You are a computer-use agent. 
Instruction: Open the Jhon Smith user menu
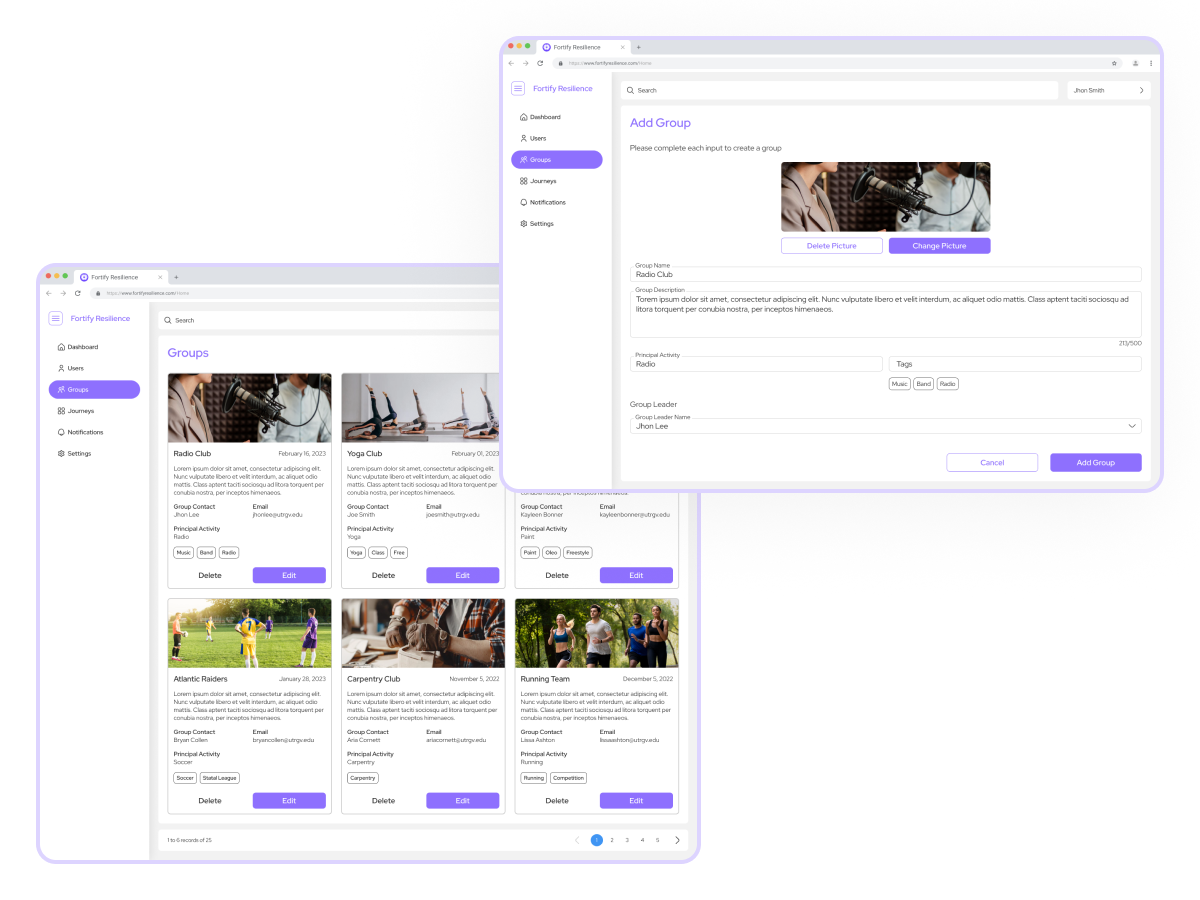(x=1109, y=90)
